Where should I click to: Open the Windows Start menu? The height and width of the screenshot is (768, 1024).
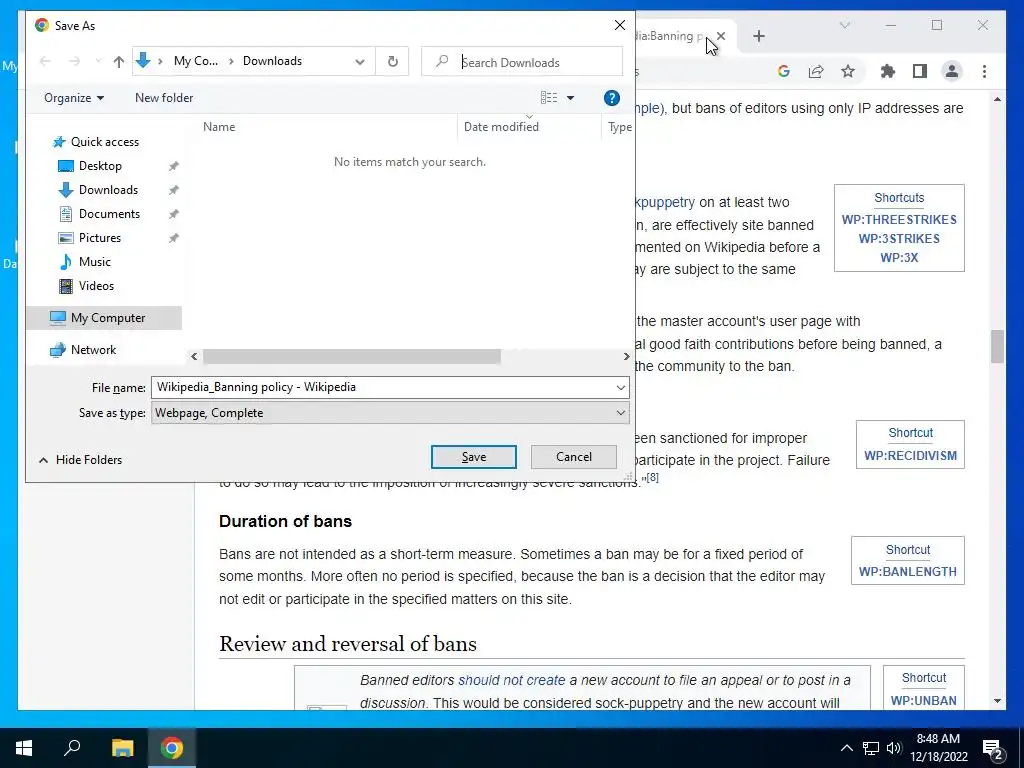coord(24,748)
